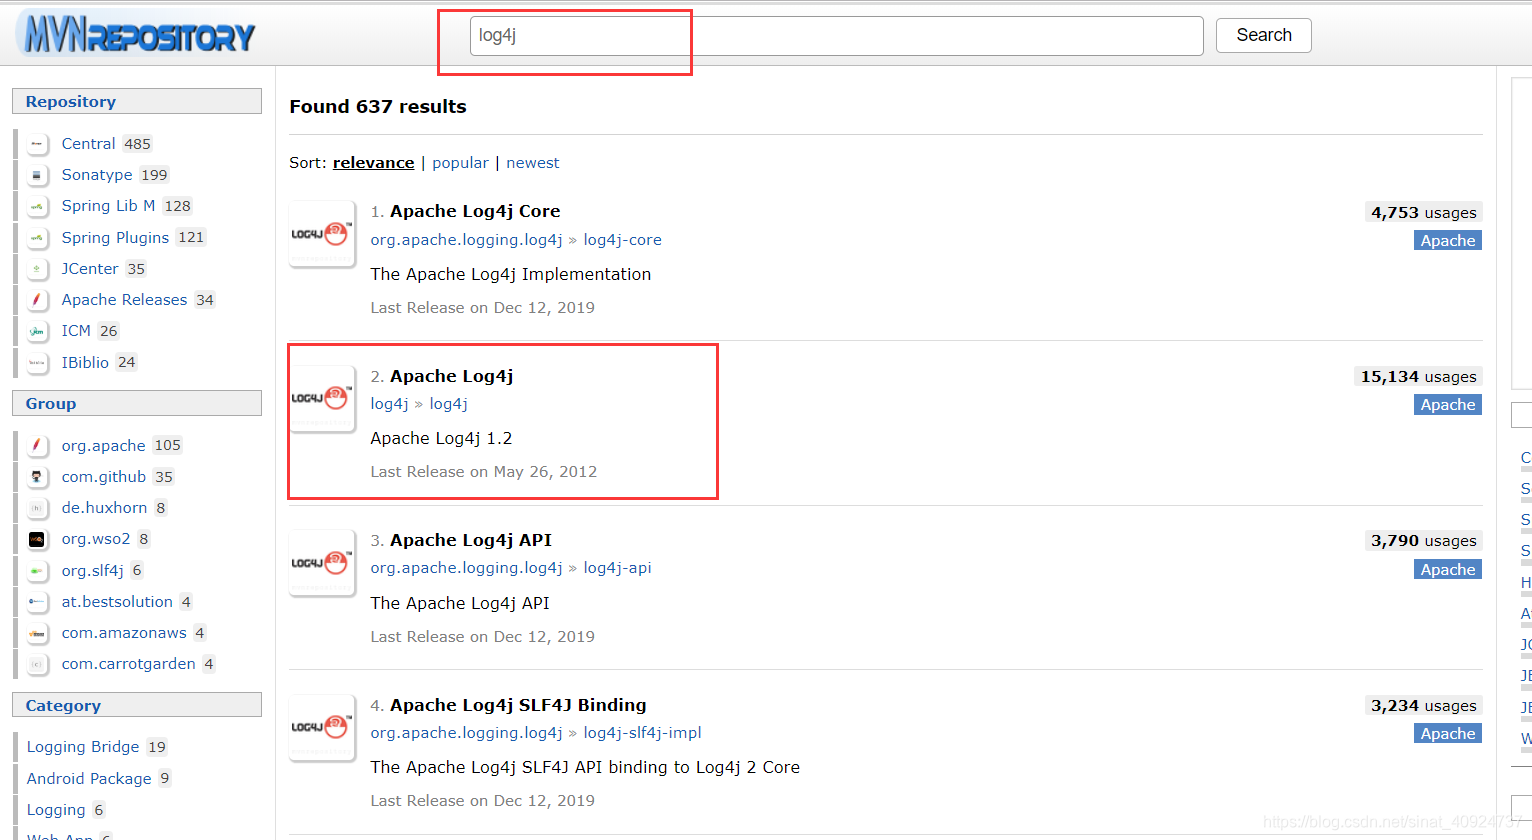
Task: Filter by Apache Releases link
Action: 124,300
